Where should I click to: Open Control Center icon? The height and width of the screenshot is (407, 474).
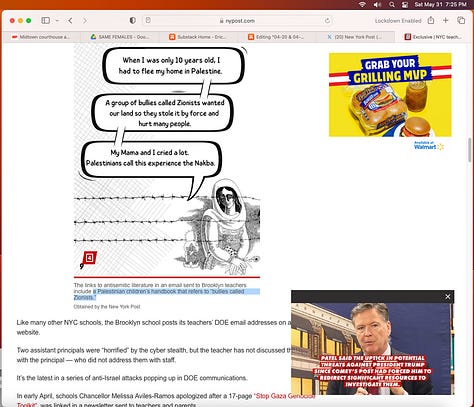405,5
